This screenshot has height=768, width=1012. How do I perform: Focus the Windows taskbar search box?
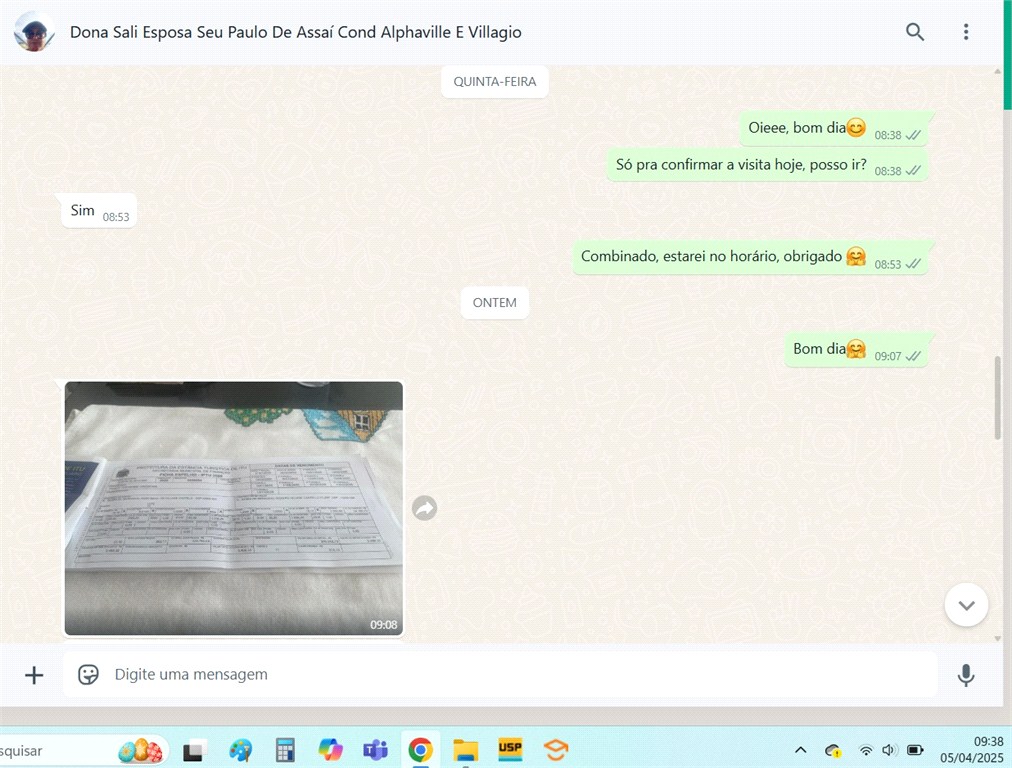pos(82,751)
